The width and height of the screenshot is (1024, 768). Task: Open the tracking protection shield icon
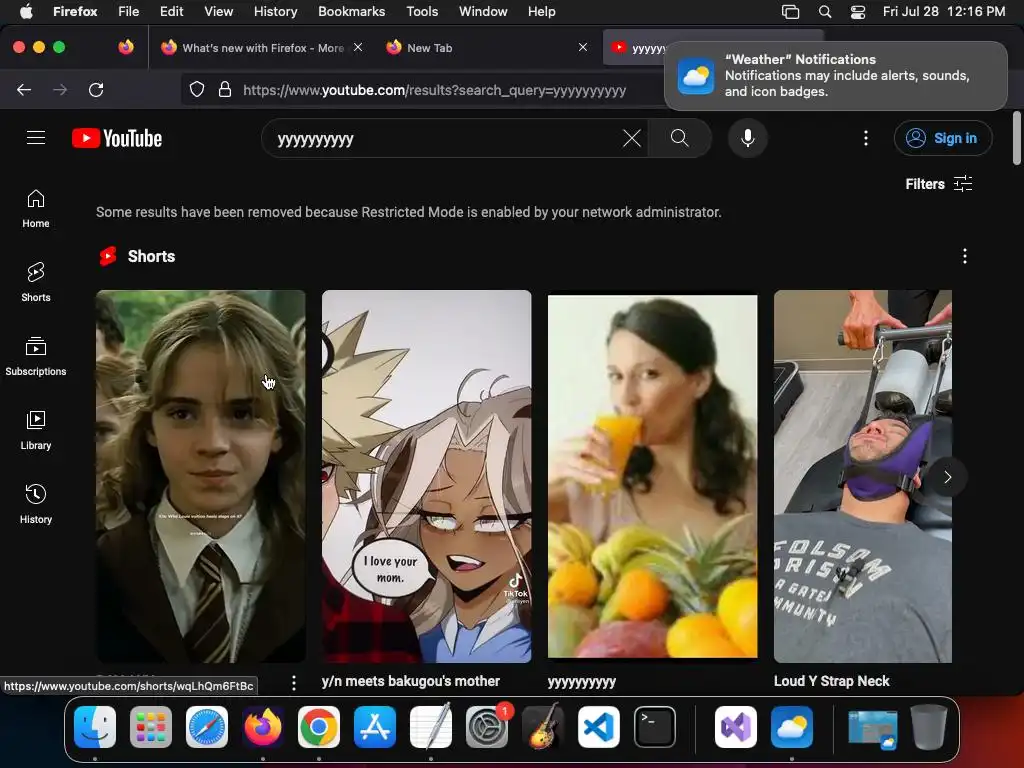(x=197, y=90)
